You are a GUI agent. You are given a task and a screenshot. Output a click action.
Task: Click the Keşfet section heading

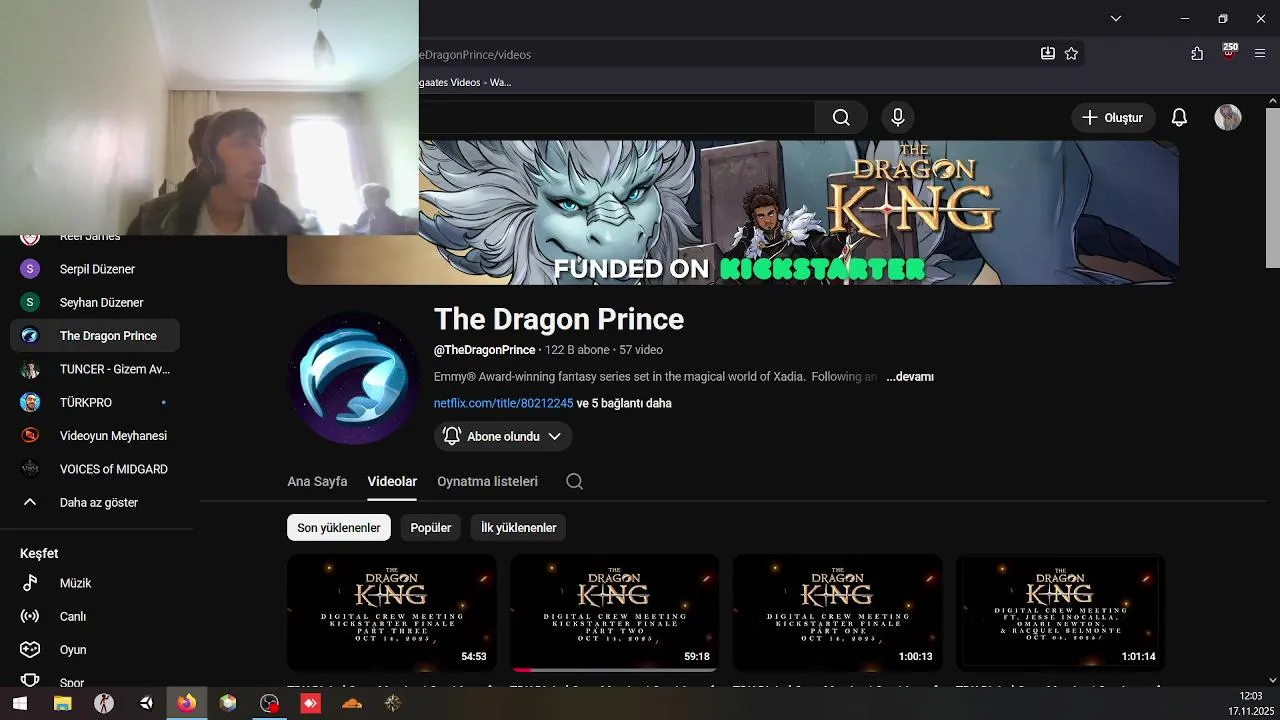tap(39, 553)
